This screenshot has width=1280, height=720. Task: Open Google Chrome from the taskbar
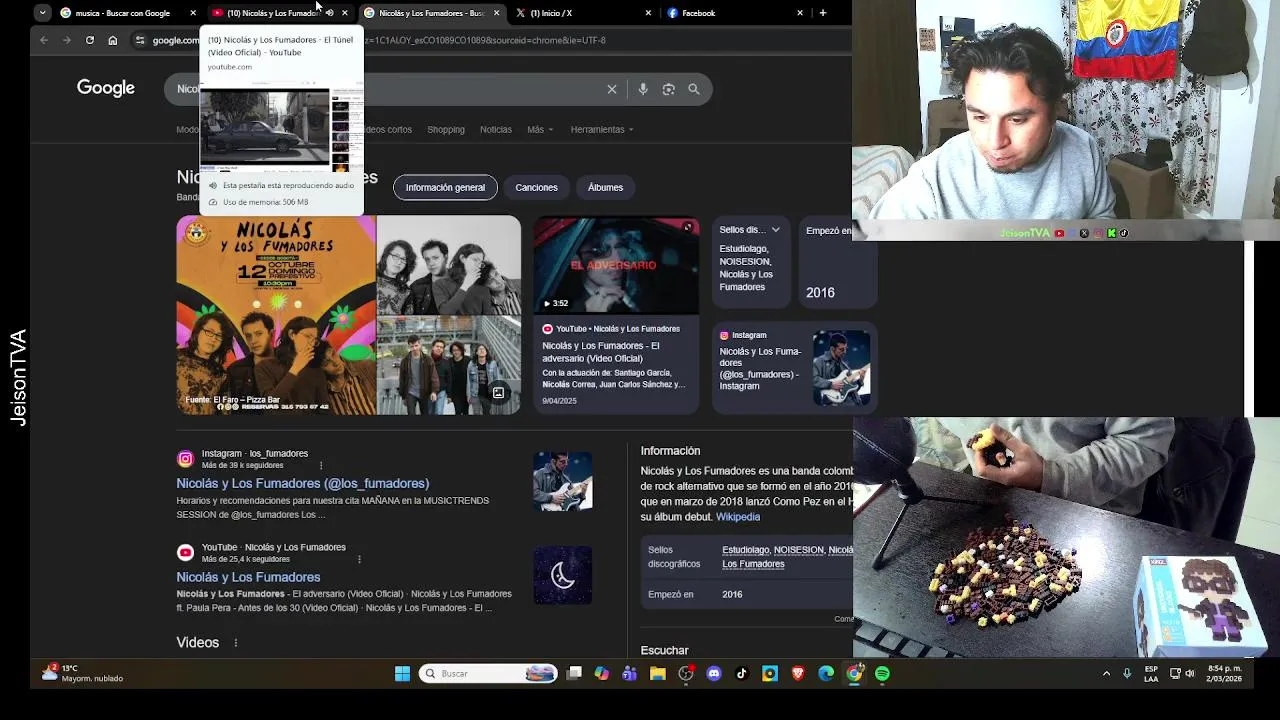pyautogui.click(x=854, y=674)
